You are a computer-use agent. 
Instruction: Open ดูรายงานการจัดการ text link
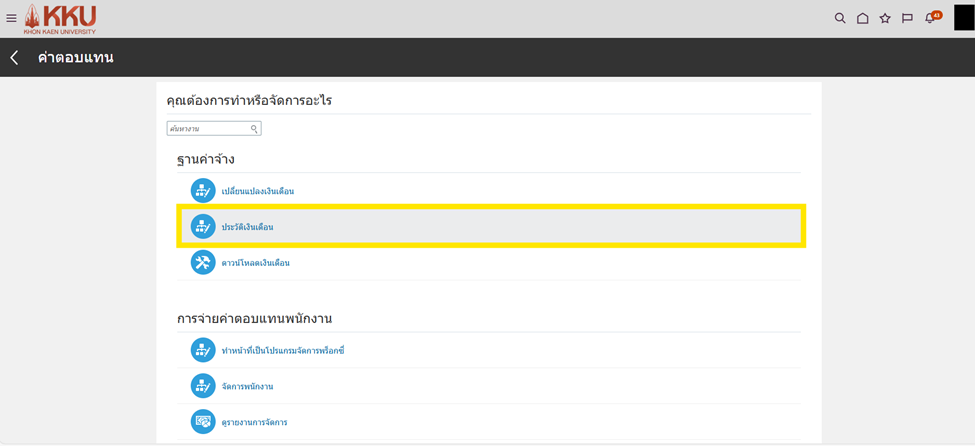click(x=254, y=422)
